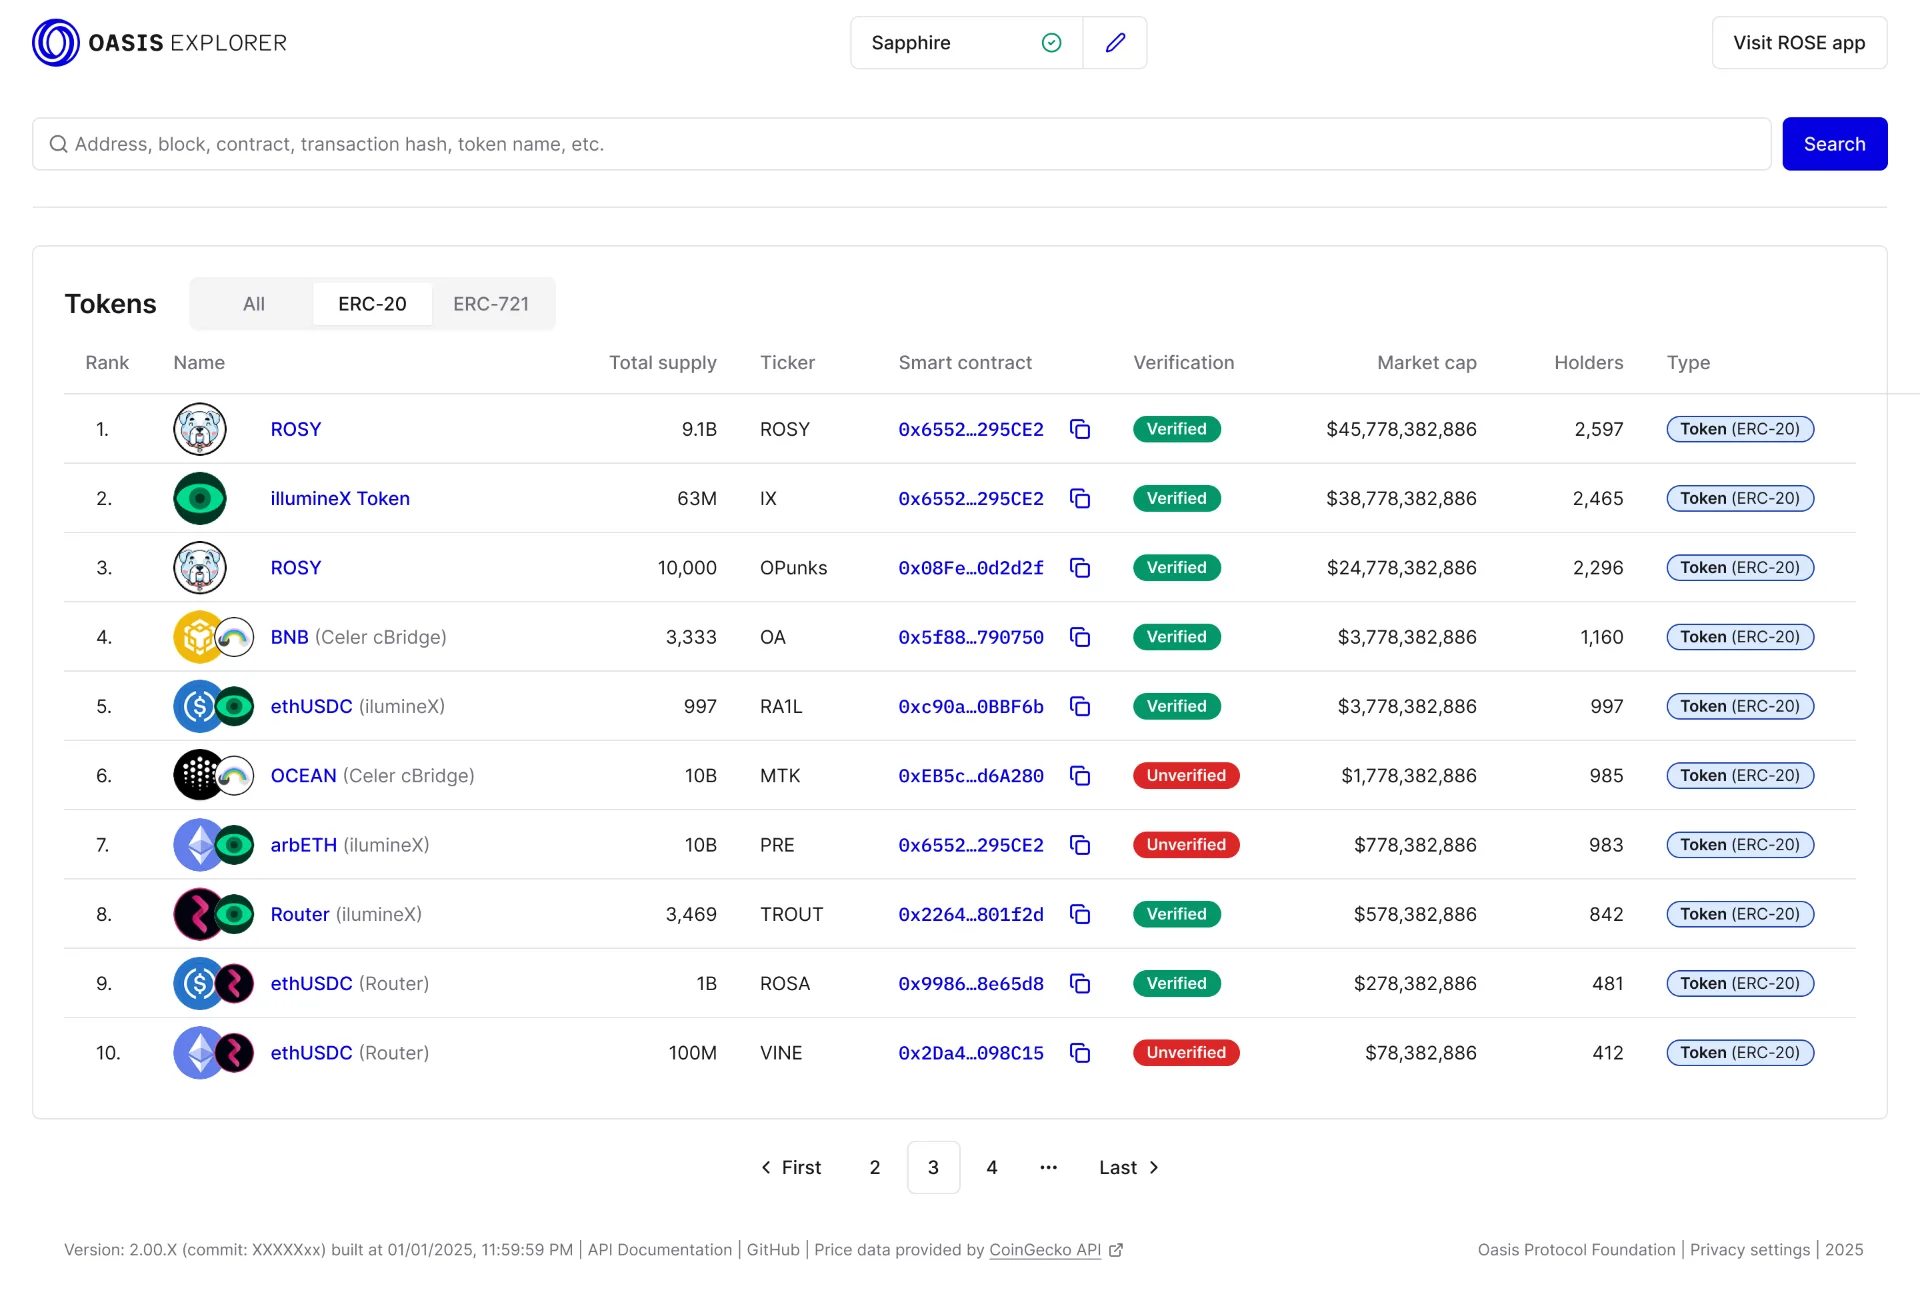Screen dimensions: 1920x1306
Task: Copy address 0x5f88...790750
Action: [x=1080, y=637]
